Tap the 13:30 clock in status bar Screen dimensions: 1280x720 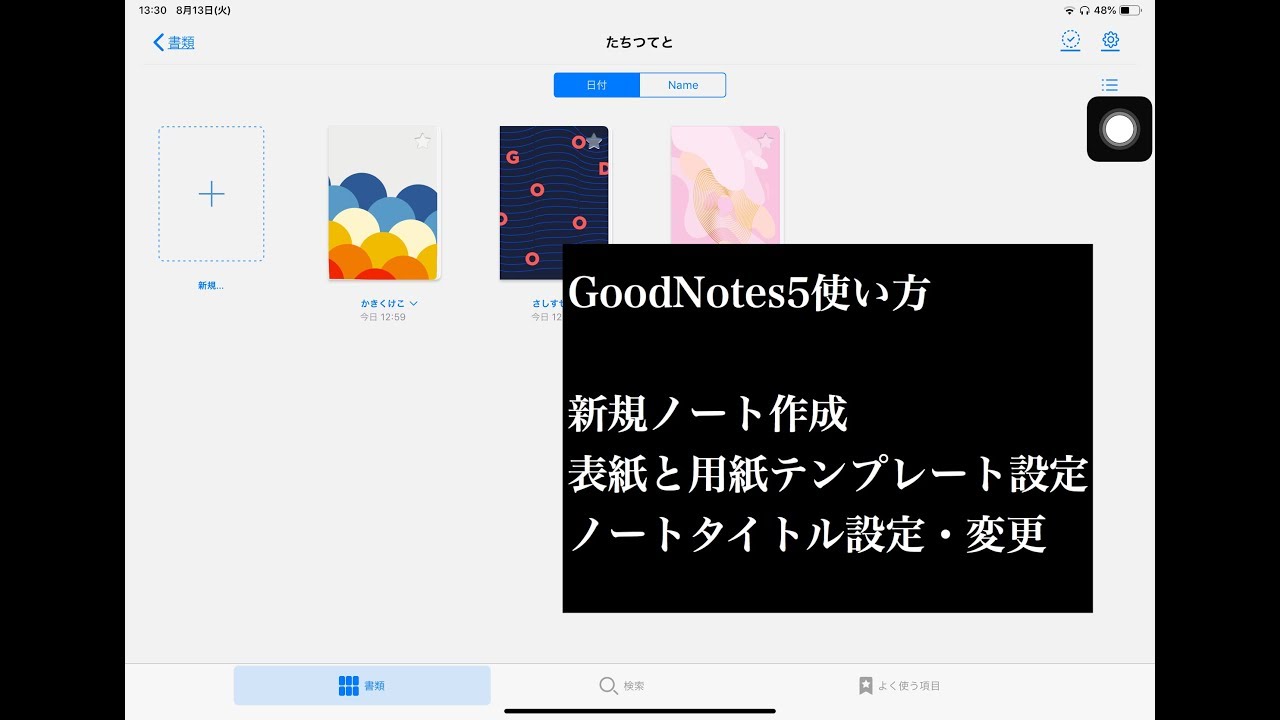(152, 10)
